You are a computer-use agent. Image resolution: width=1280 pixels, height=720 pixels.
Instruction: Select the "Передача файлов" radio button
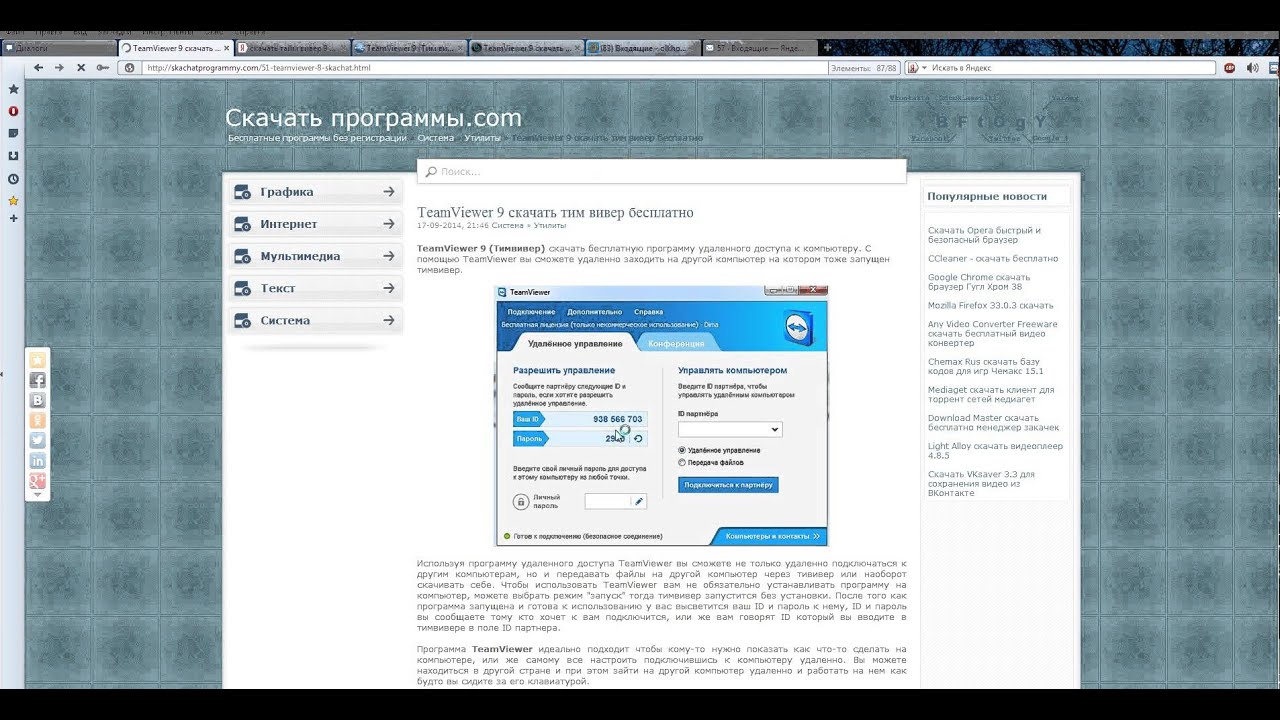[x=682, y=462]
